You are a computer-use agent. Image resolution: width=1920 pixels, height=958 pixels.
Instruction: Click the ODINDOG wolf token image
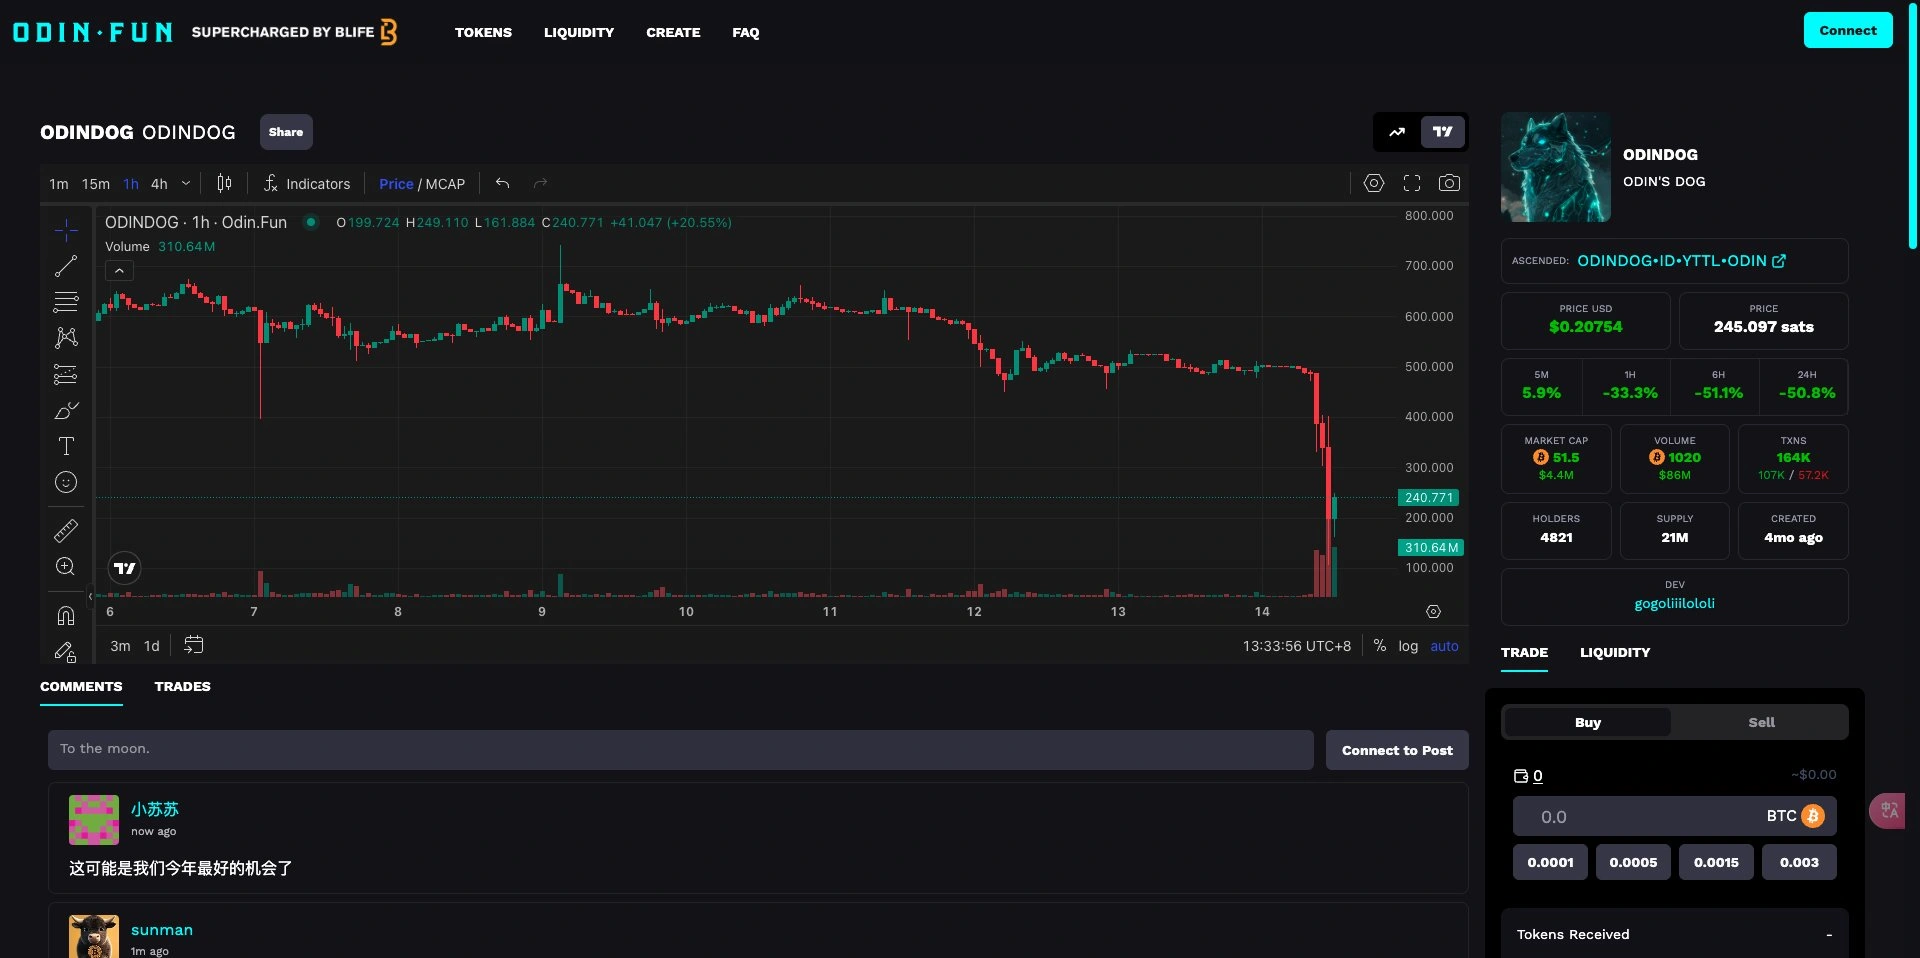[1555, 167]
